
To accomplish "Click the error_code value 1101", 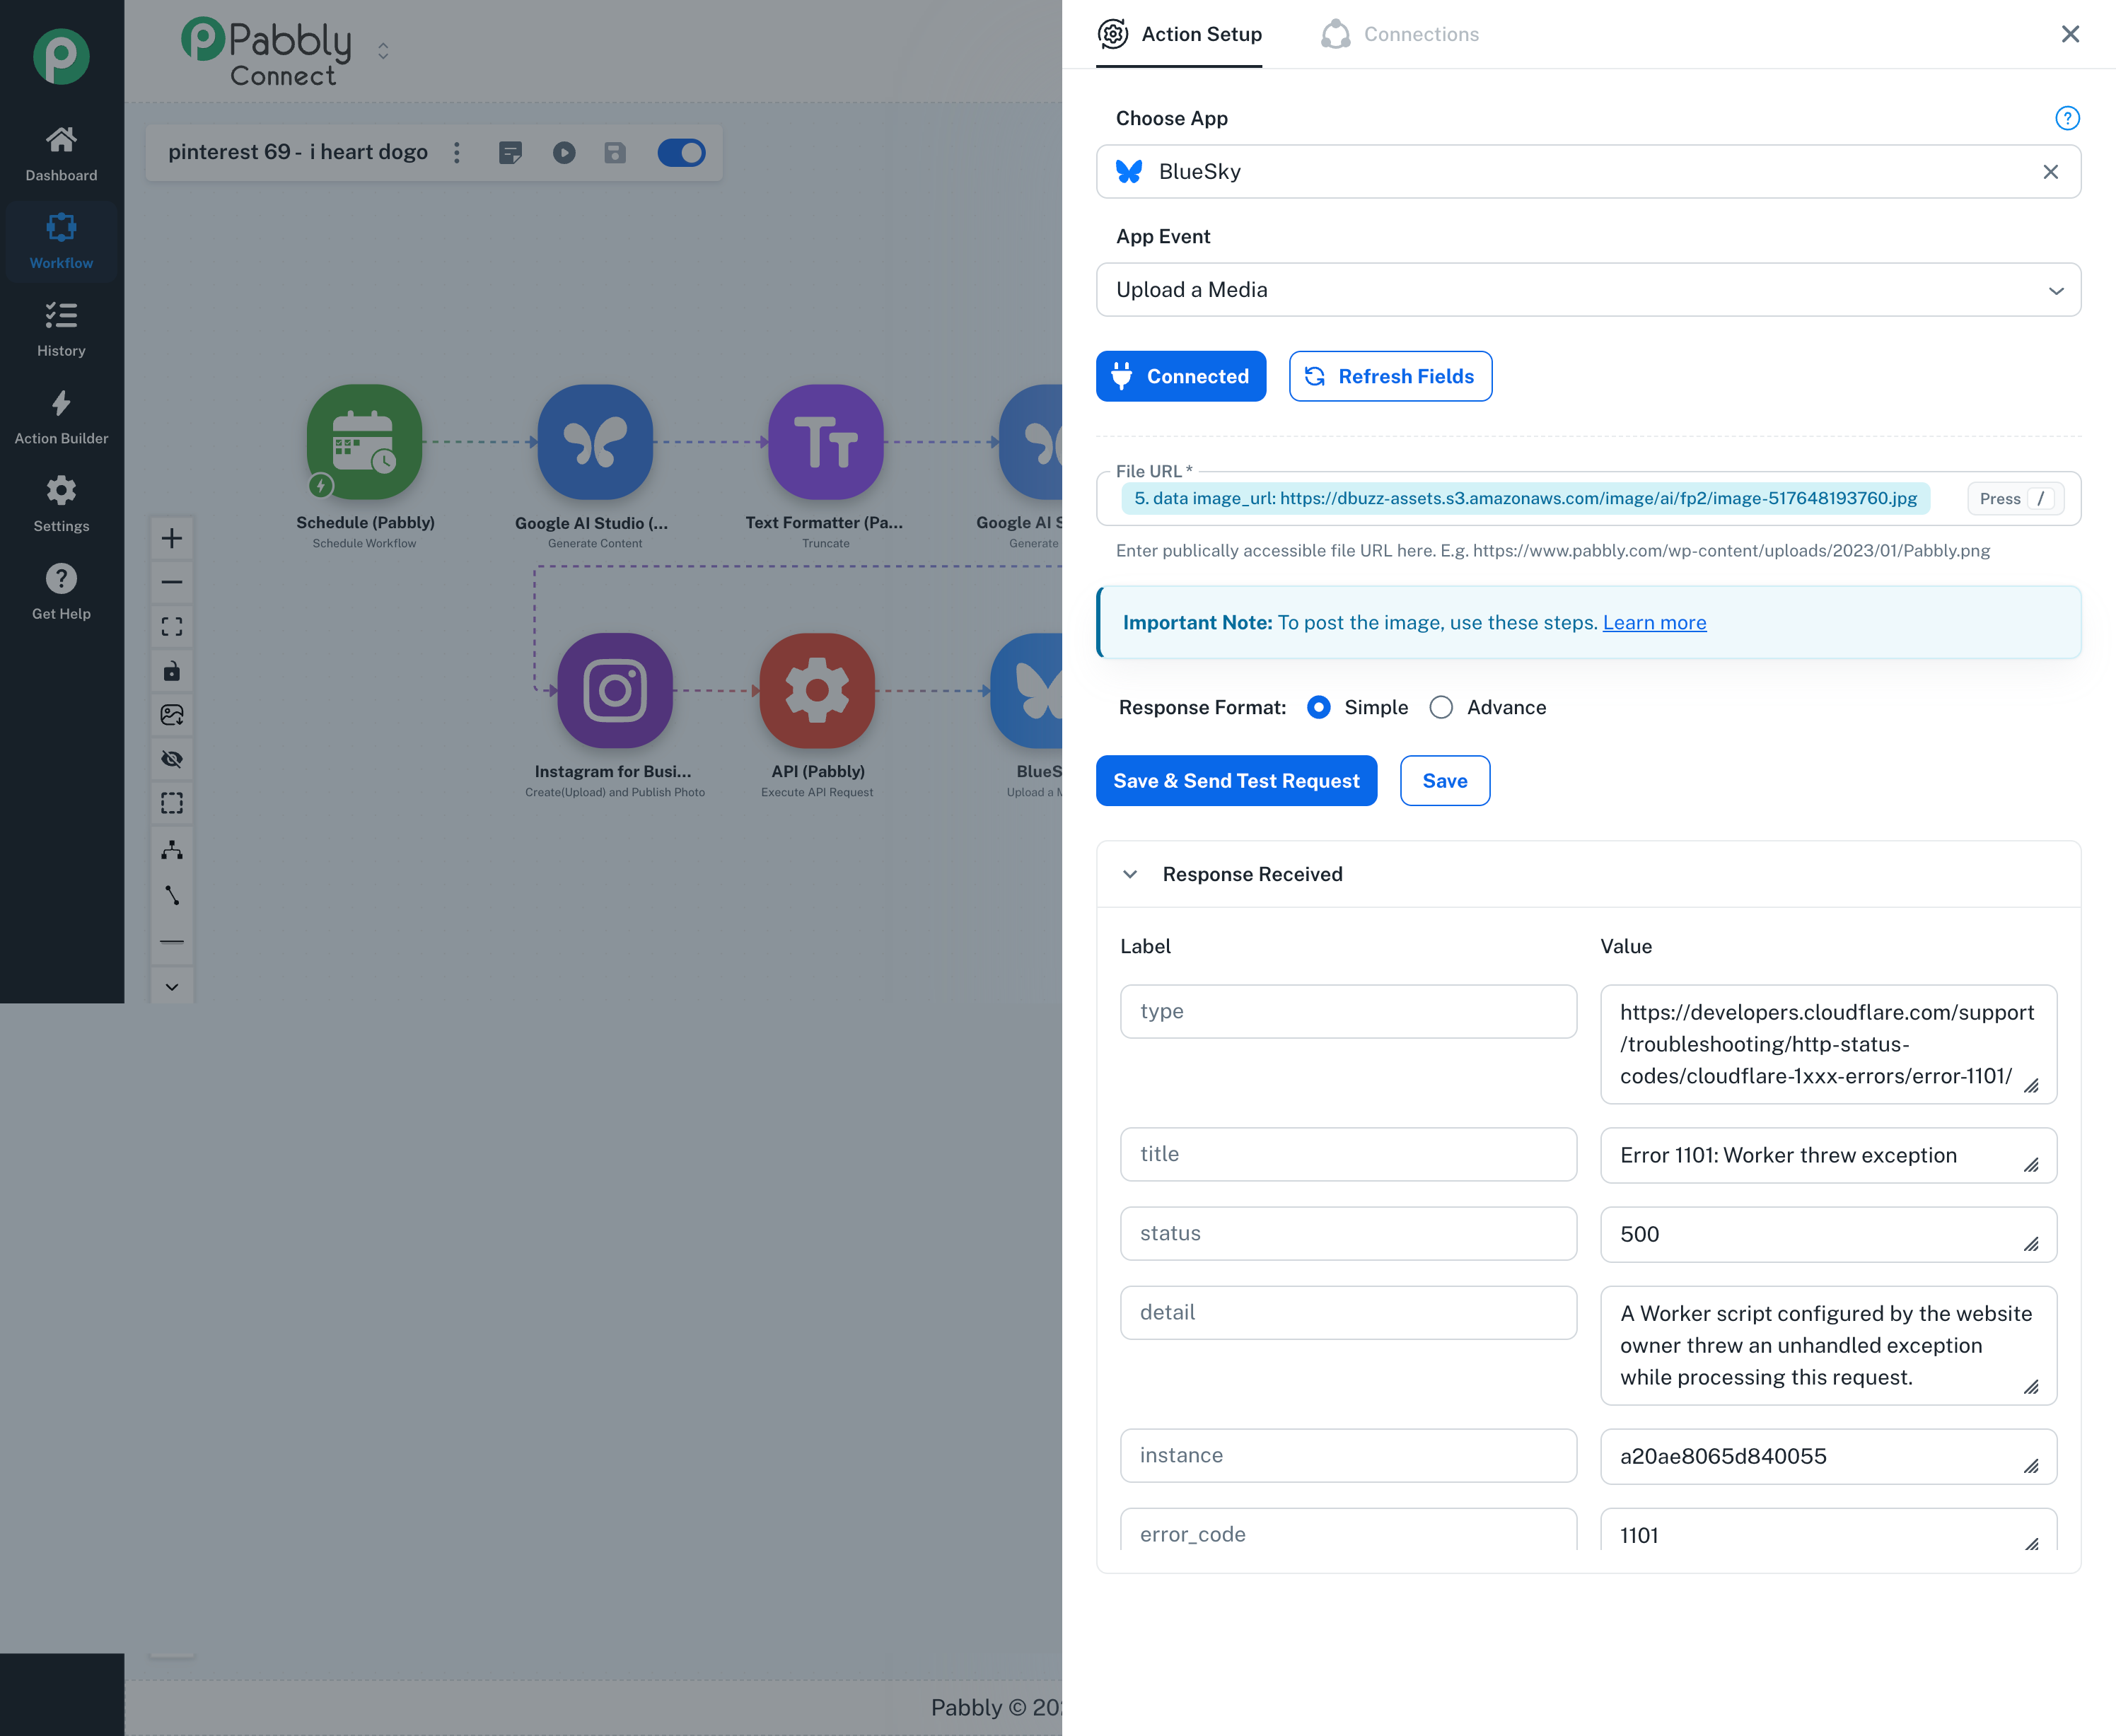I will click(x=1828, y=1530).
